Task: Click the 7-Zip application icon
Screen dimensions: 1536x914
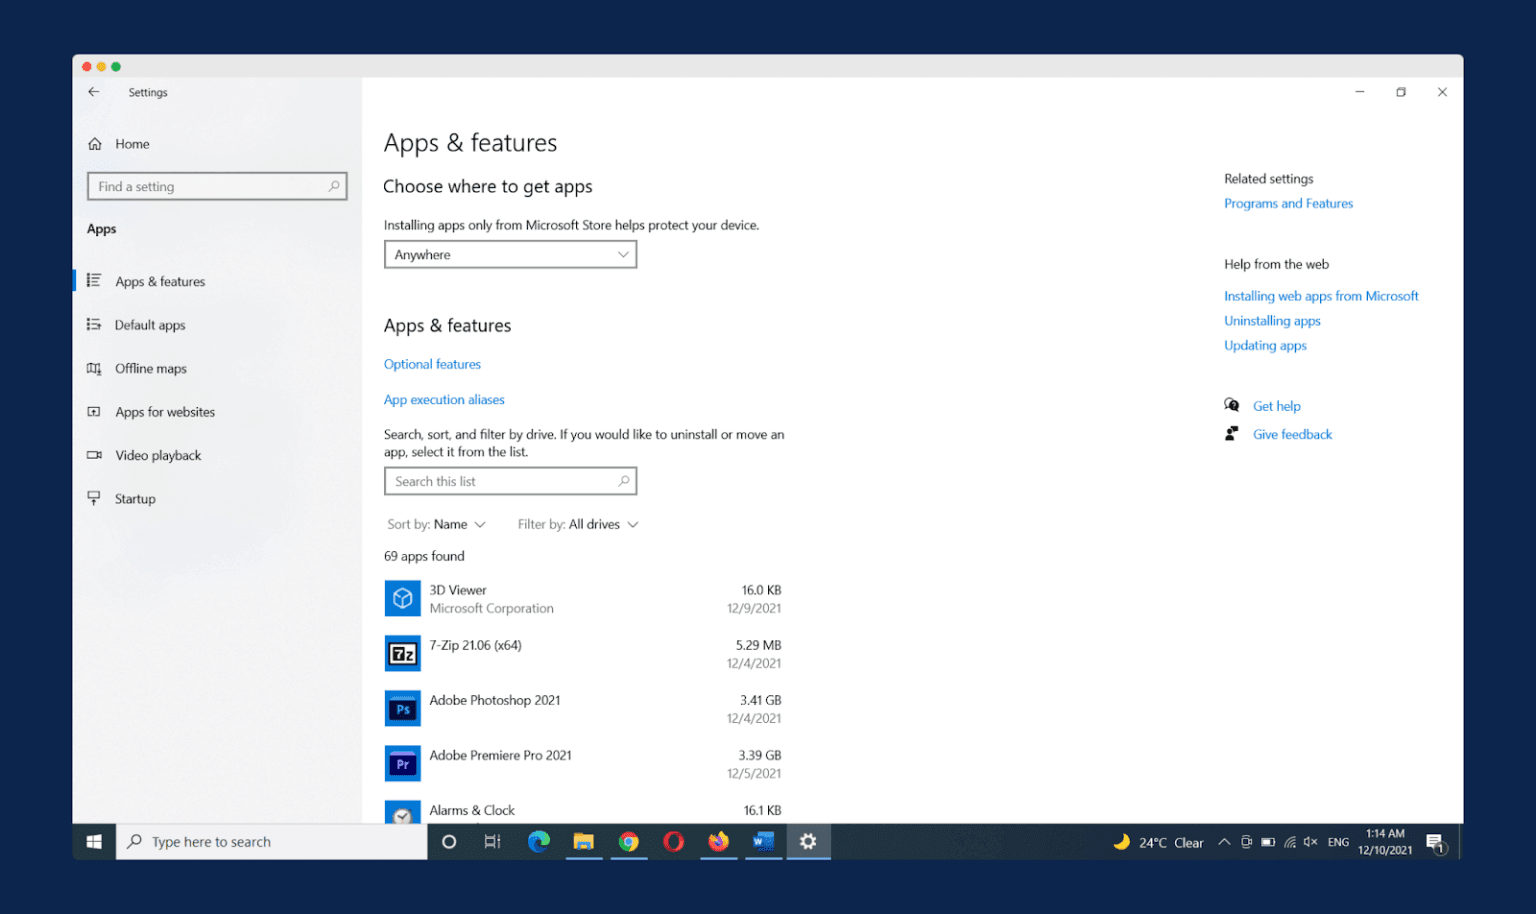Action: pyautogui.click(x=402, y=653)
